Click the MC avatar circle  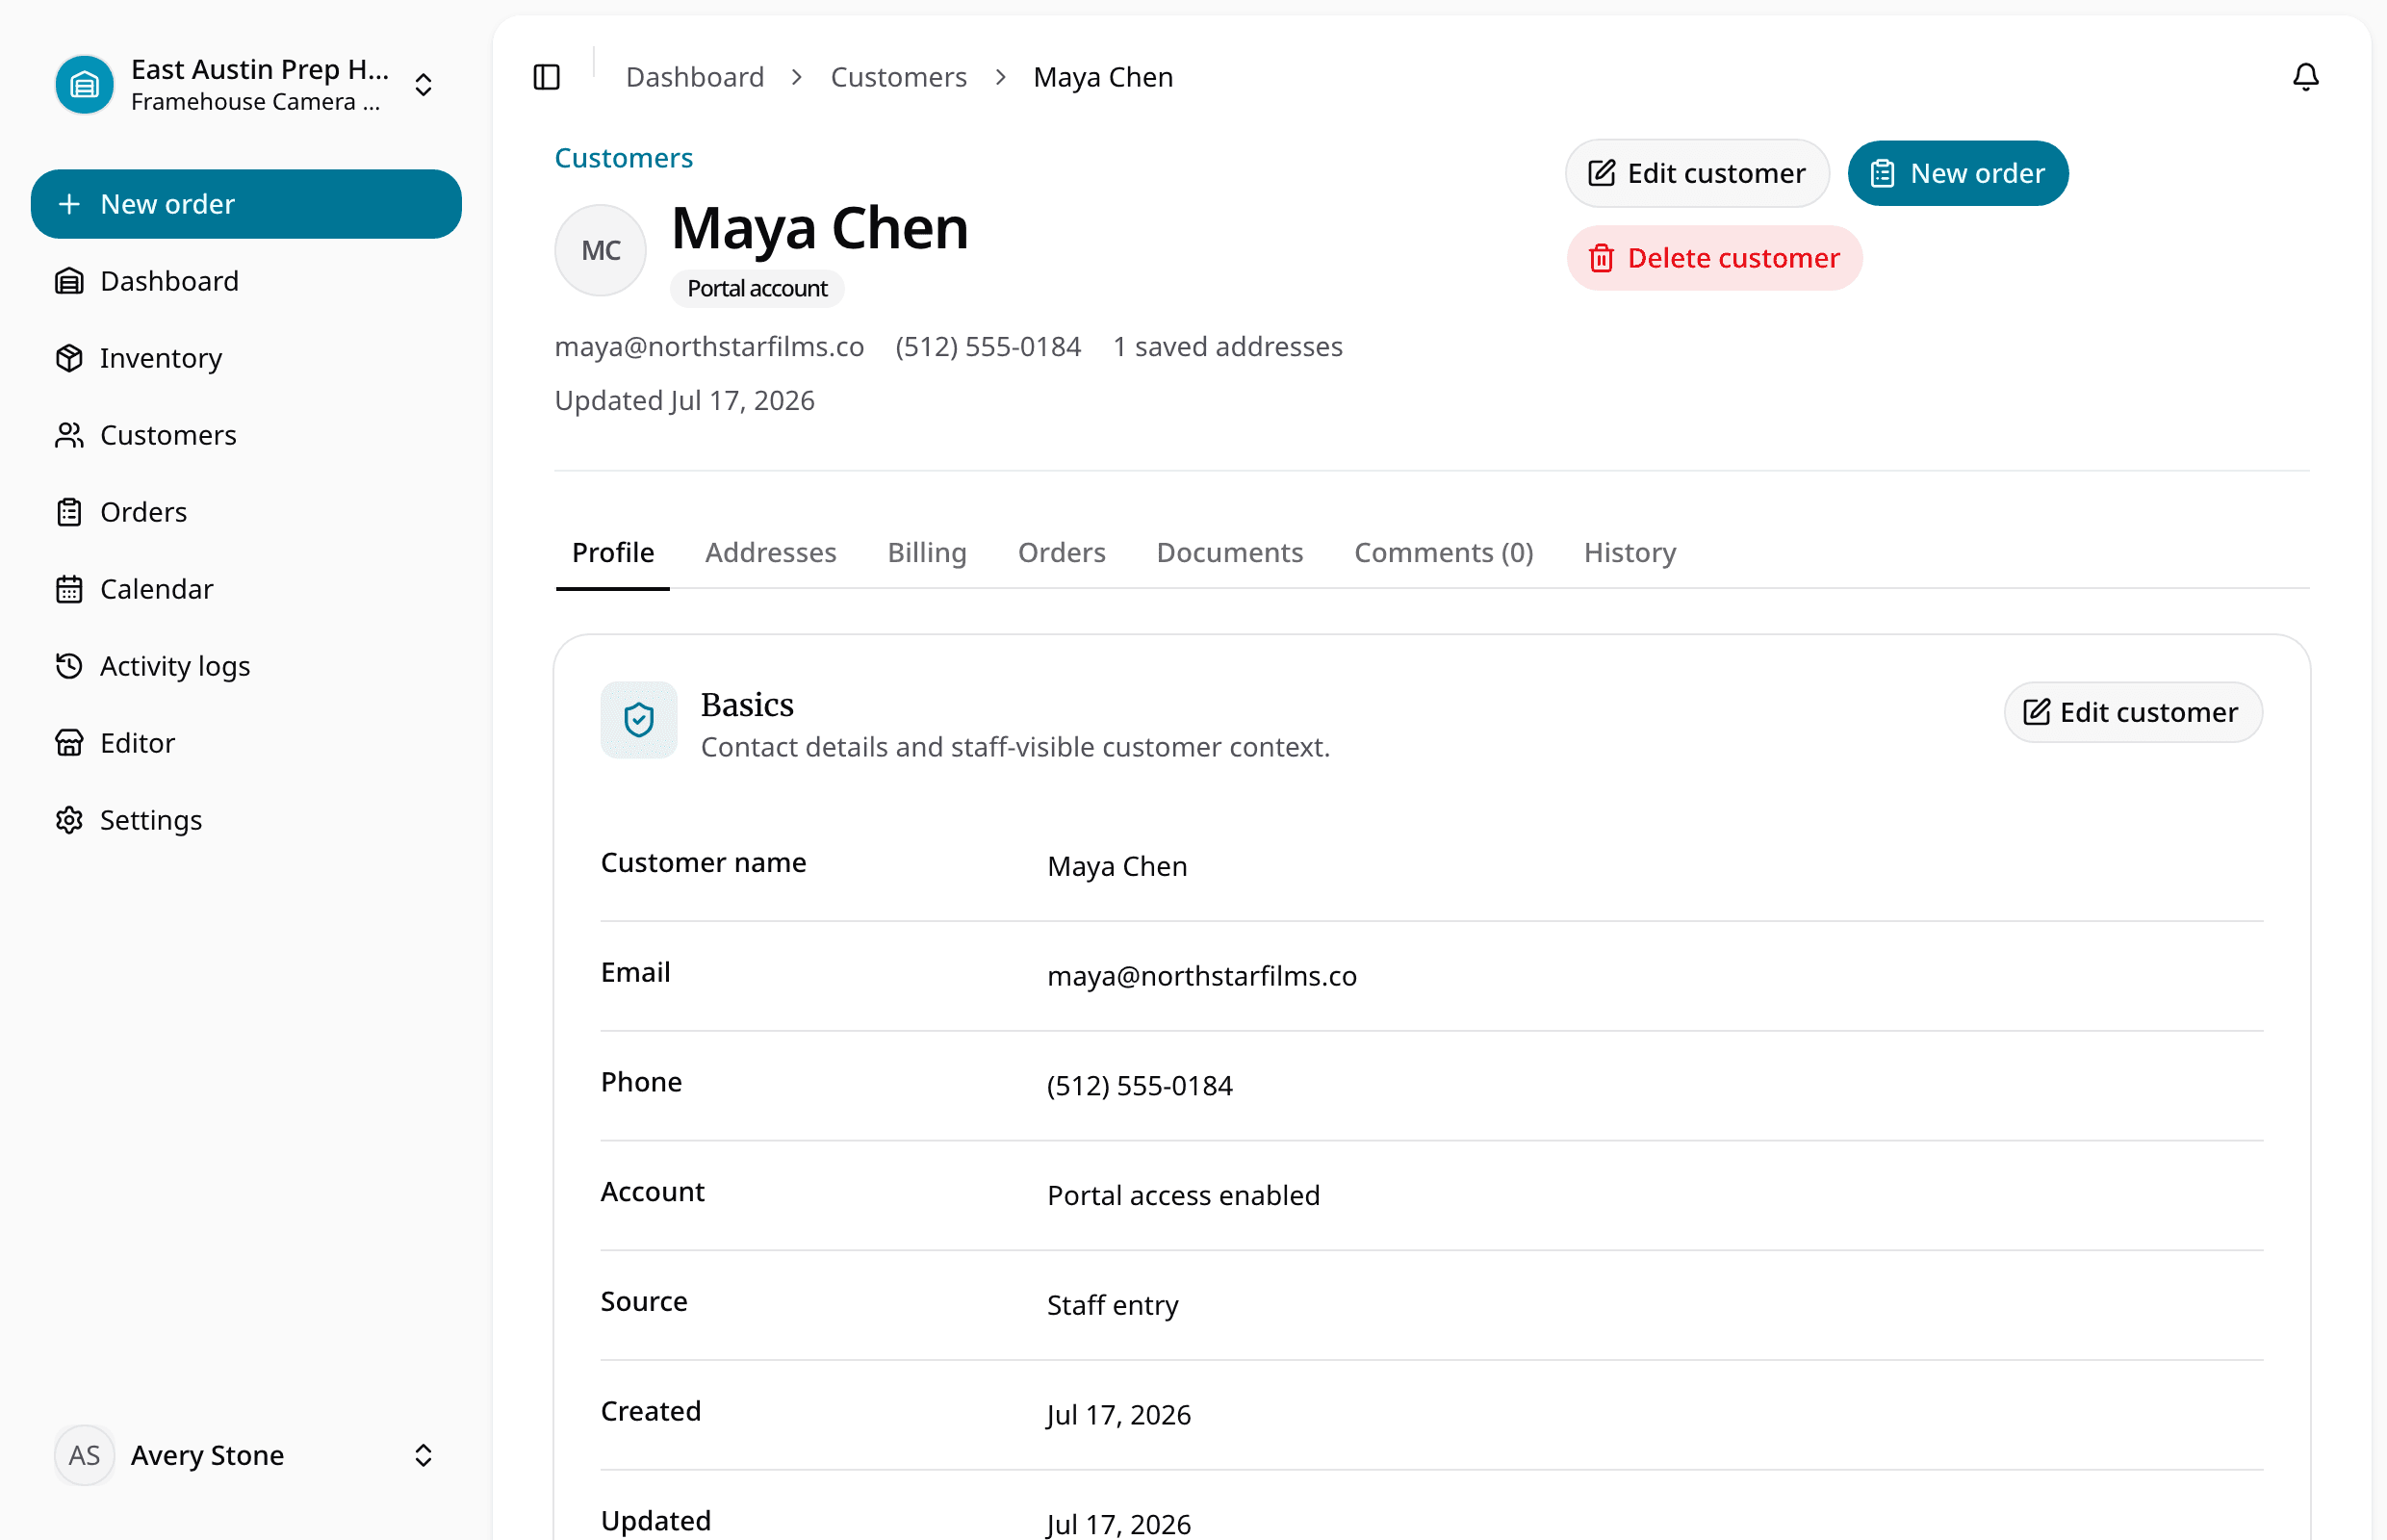[x=600, y=250]
